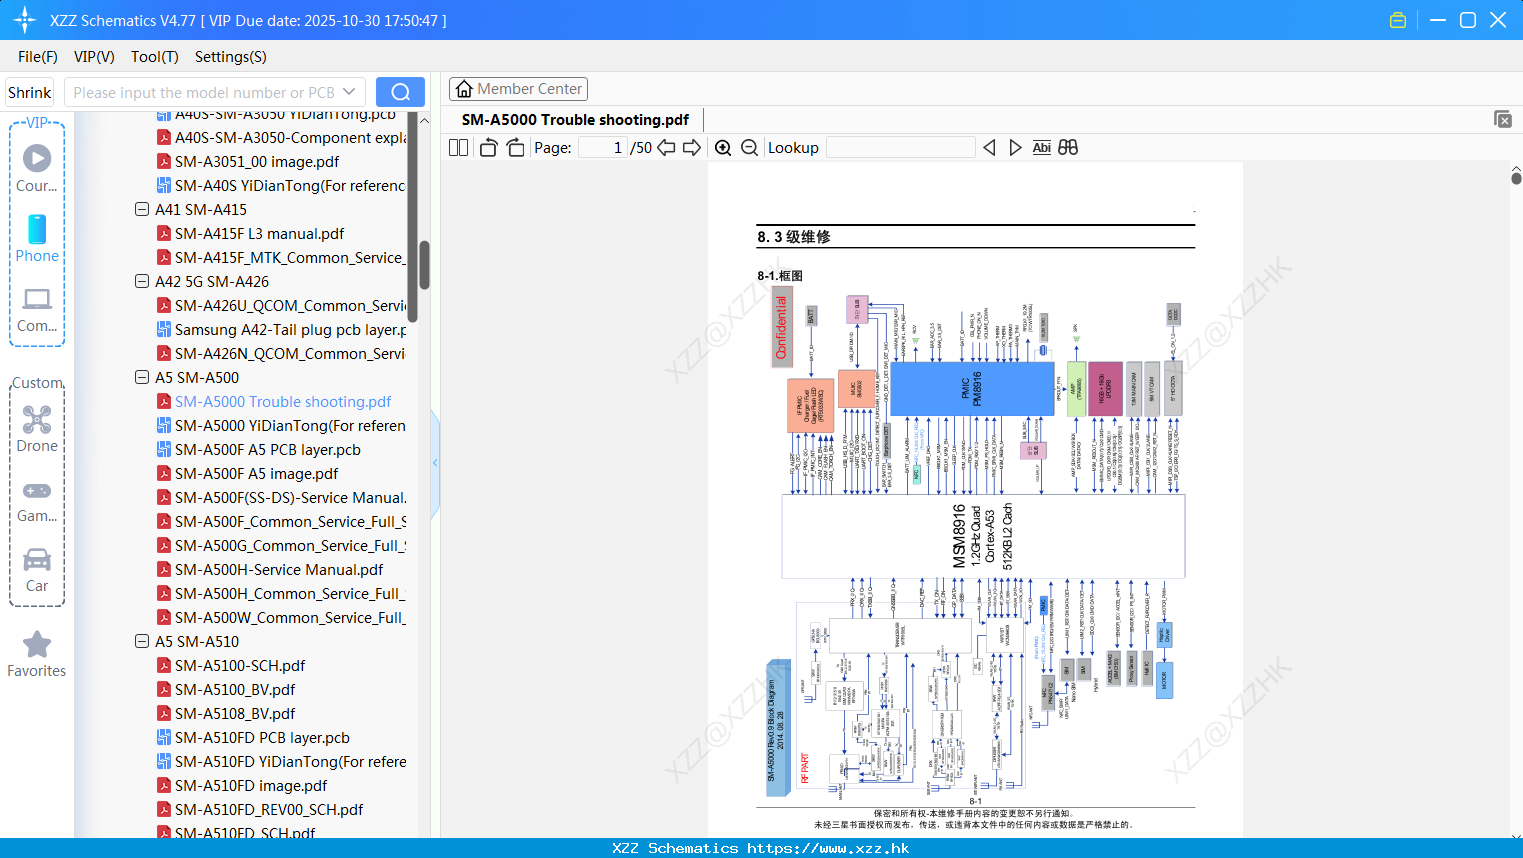Open the model number dropdown arrow
This screenshot has height=858, width=1523.
click(x=349, y=92)
